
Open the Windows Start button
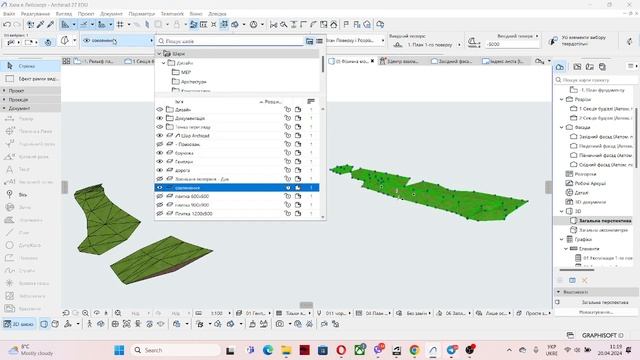pyautogui.click(x=119, y=350)
